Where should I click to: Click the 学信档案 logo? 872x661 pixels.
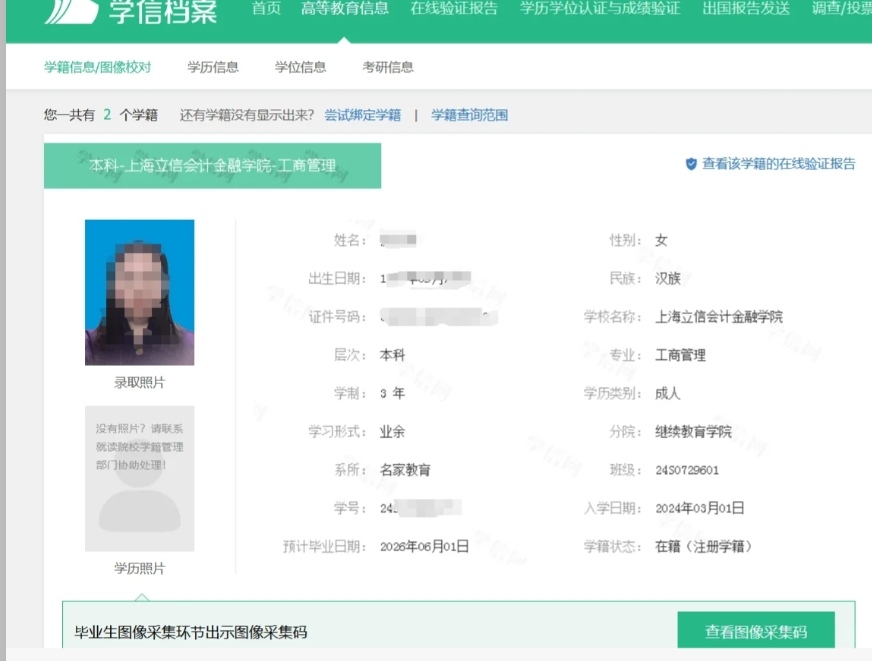131,11
